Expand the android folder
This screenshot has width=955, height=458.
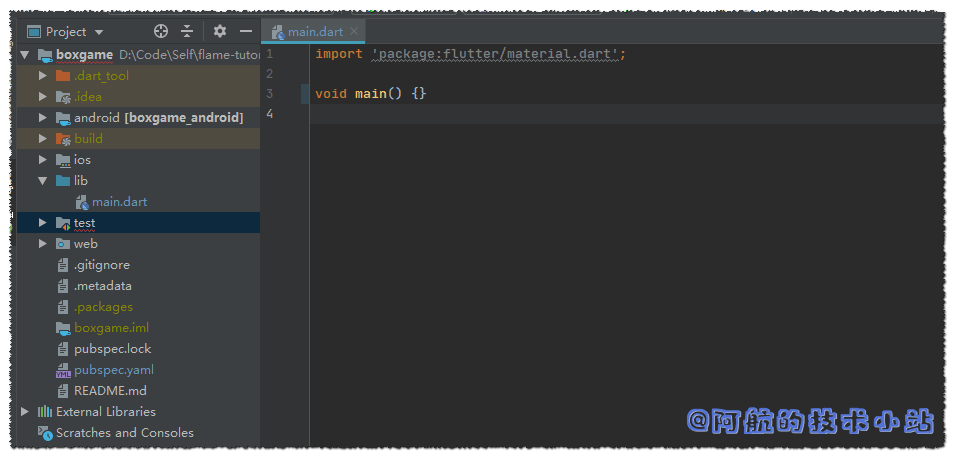(x=42, y=118)
